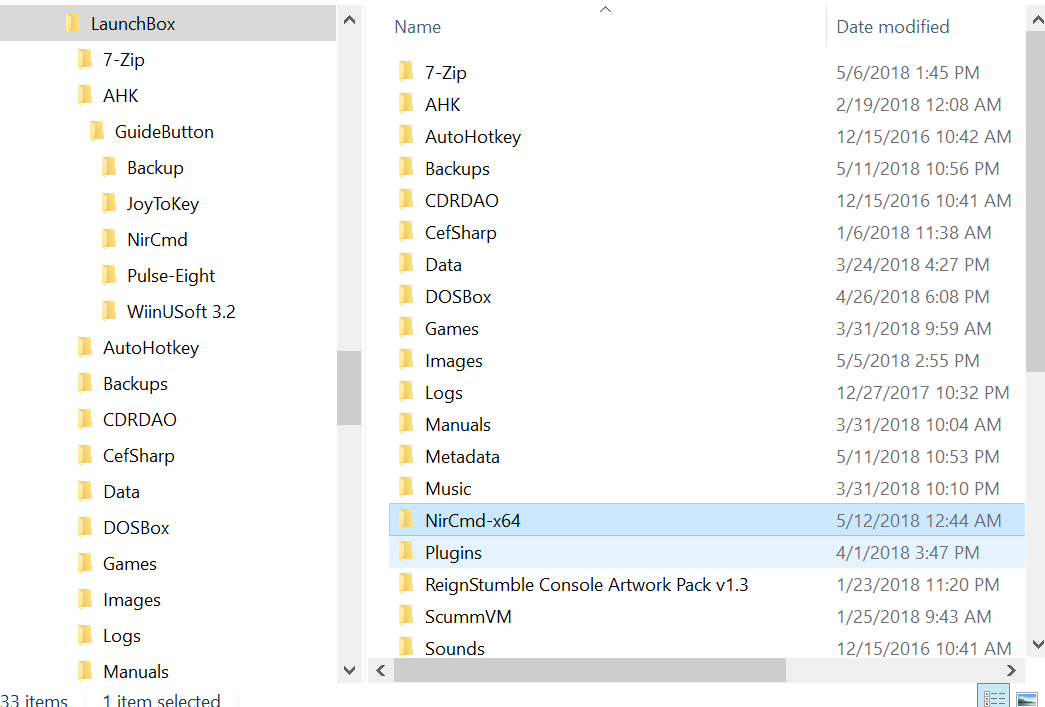Click navigation pane scroll down arrow
This screenshot has height=707, width=1045.
click(x=349, y=670)
